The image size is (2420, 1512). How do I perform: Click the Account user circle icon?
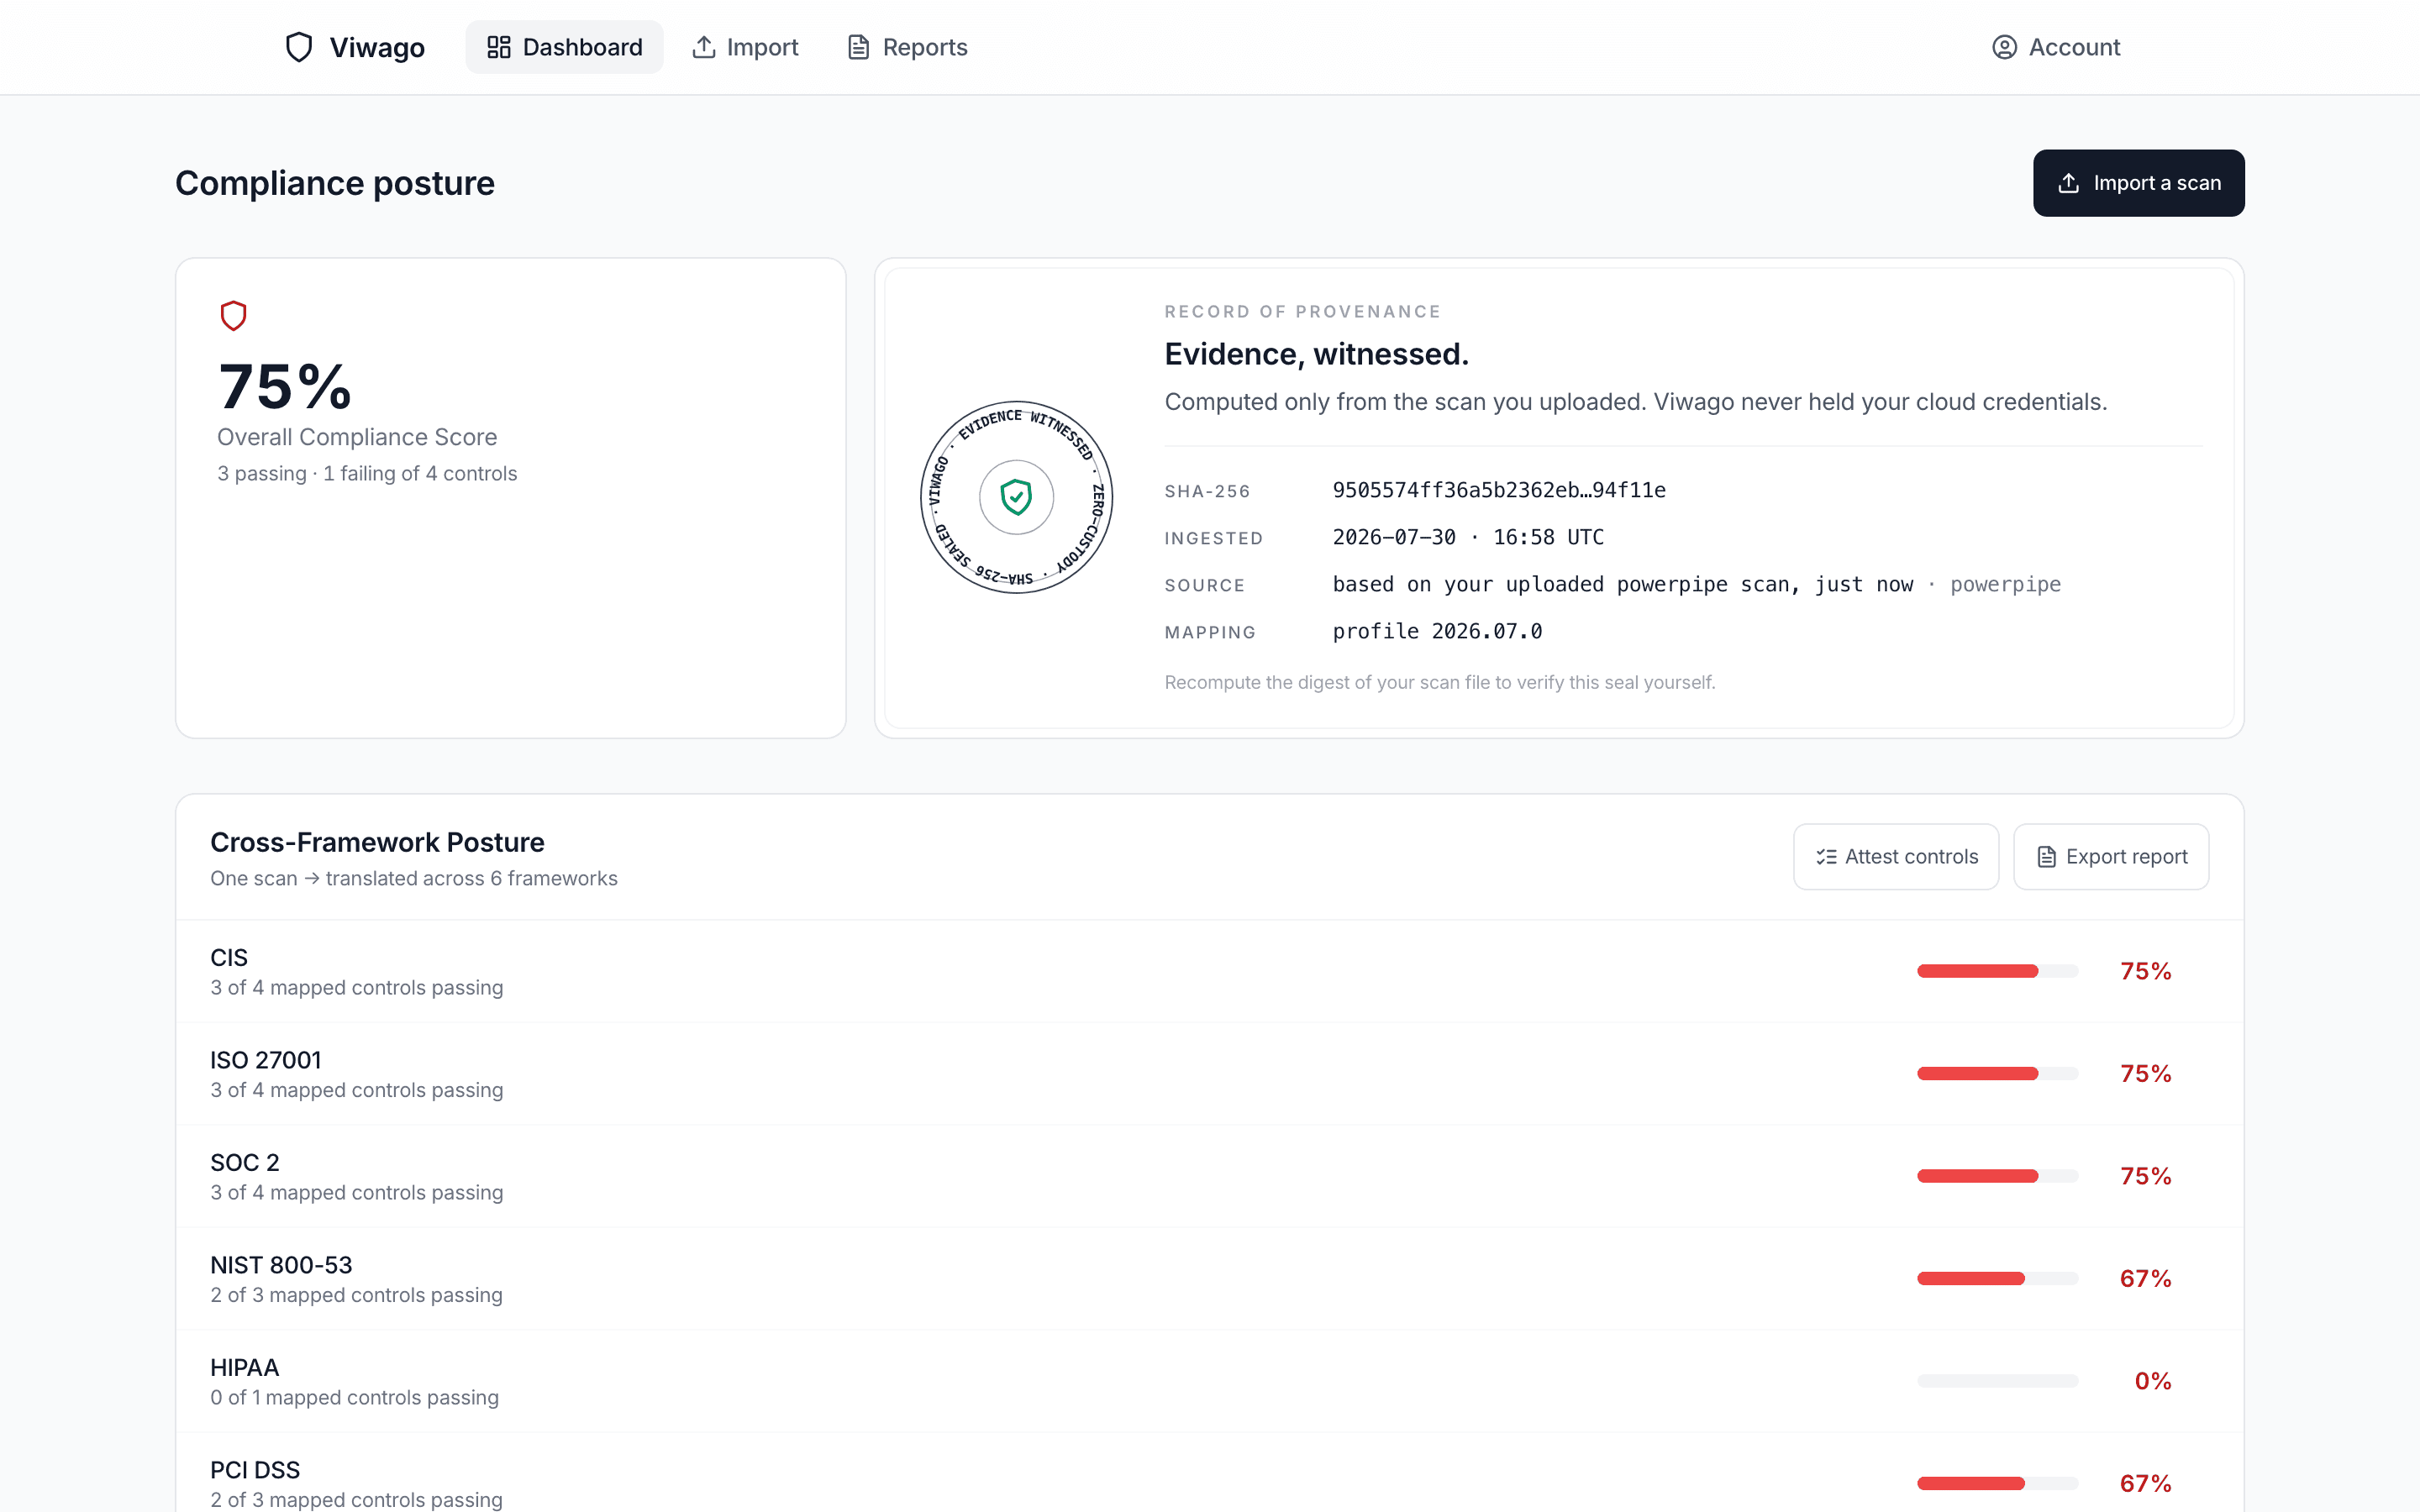tap(2004, 47)
